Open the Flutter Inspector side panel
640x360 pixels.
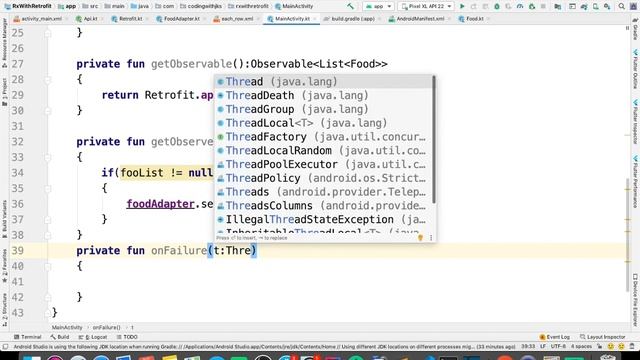click(635, 122)
